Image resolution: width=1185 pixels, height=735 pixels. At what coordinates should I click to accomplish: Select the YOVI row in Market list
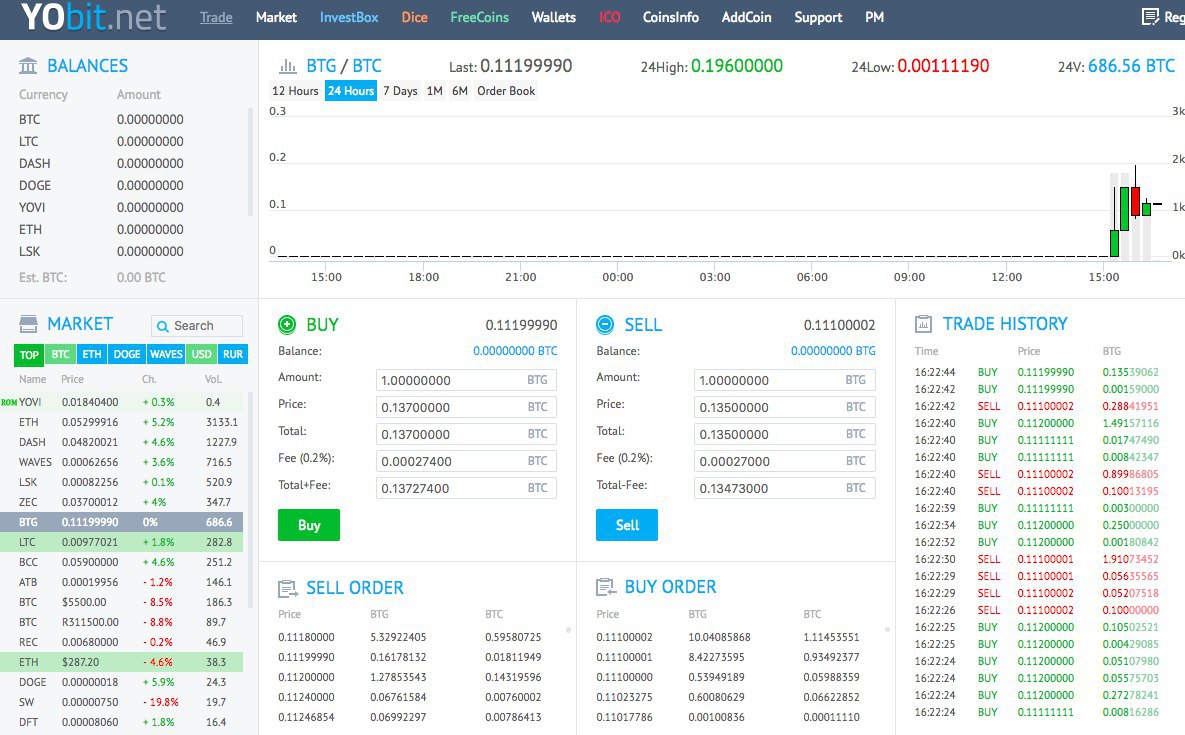pyautogui.click(x=122, y=402)
